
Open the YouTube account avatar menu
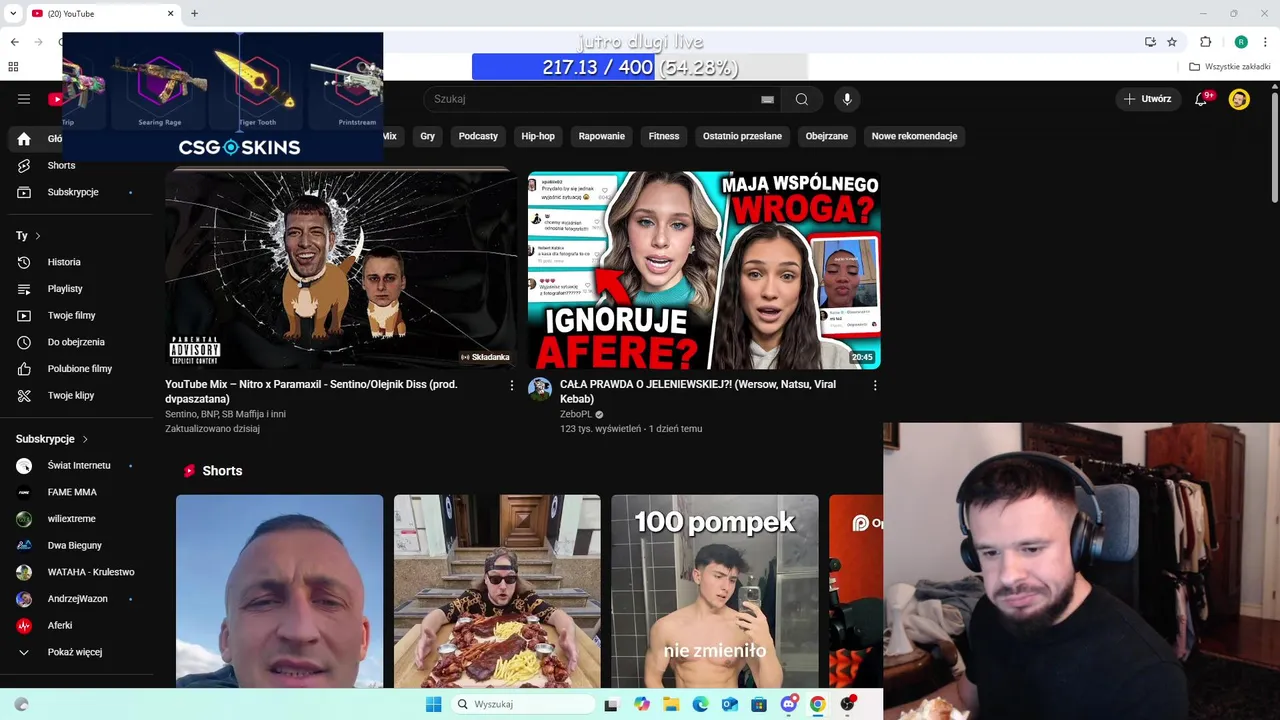point(1239,99)
